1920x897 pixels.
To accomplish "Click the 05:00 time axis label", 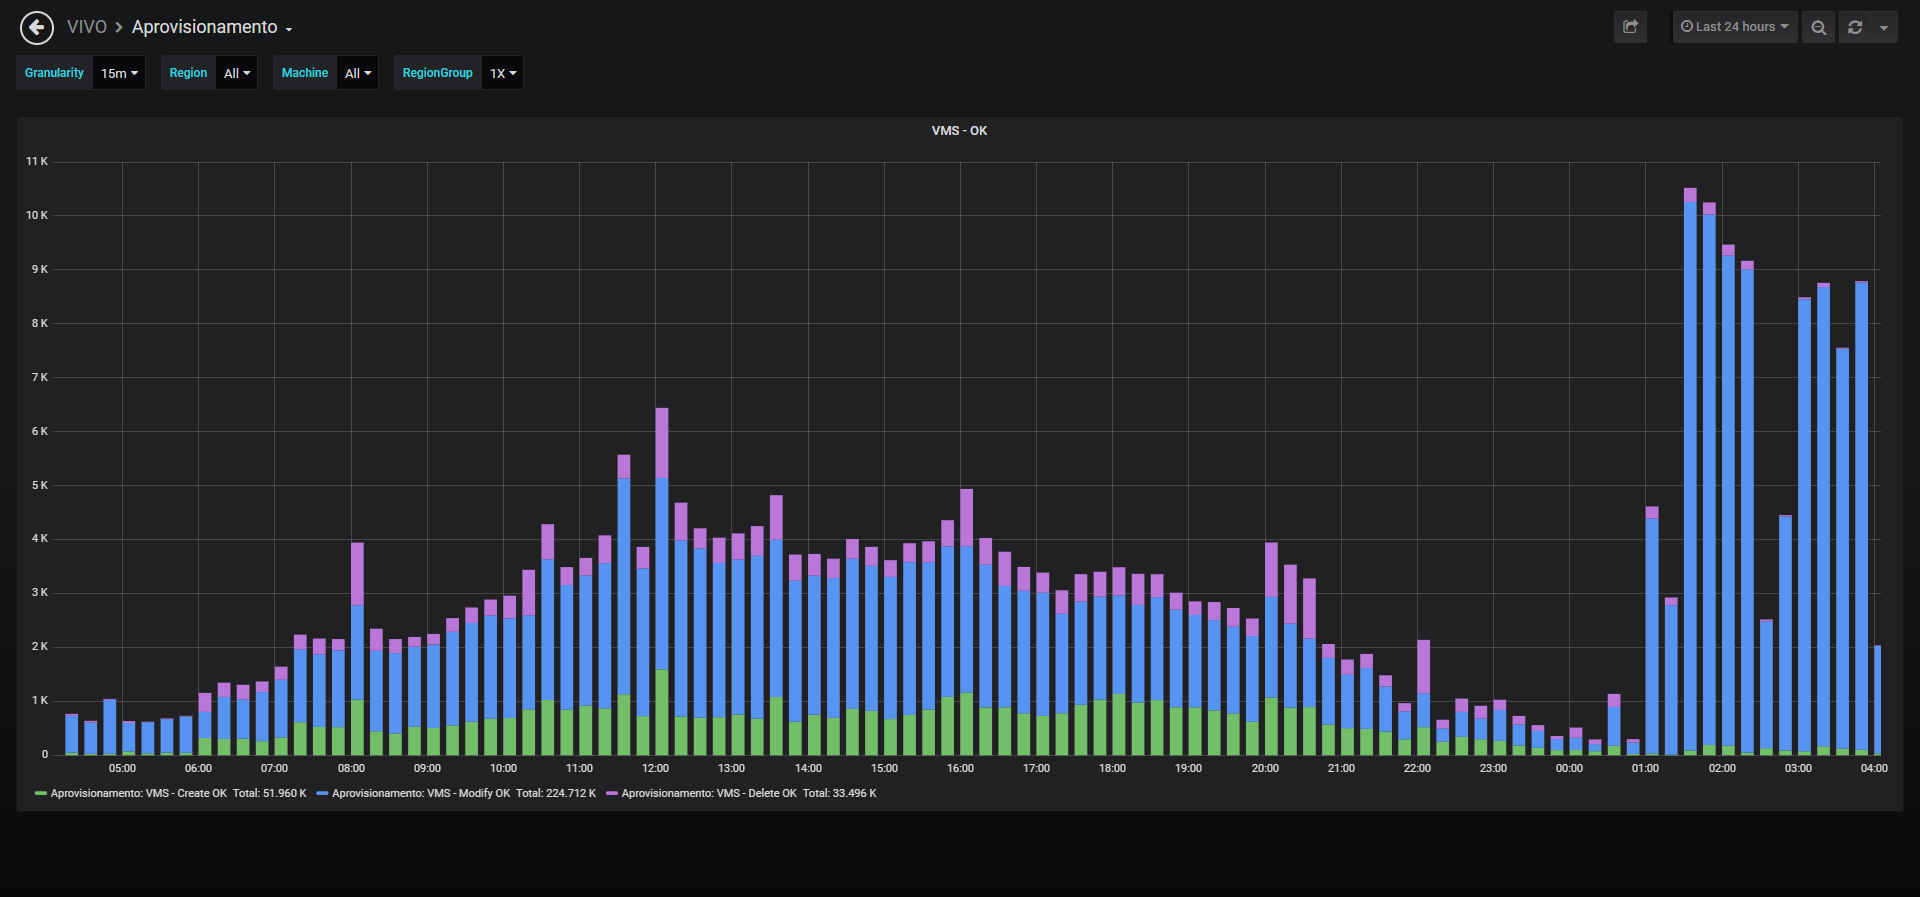I will tap(122, 768).
